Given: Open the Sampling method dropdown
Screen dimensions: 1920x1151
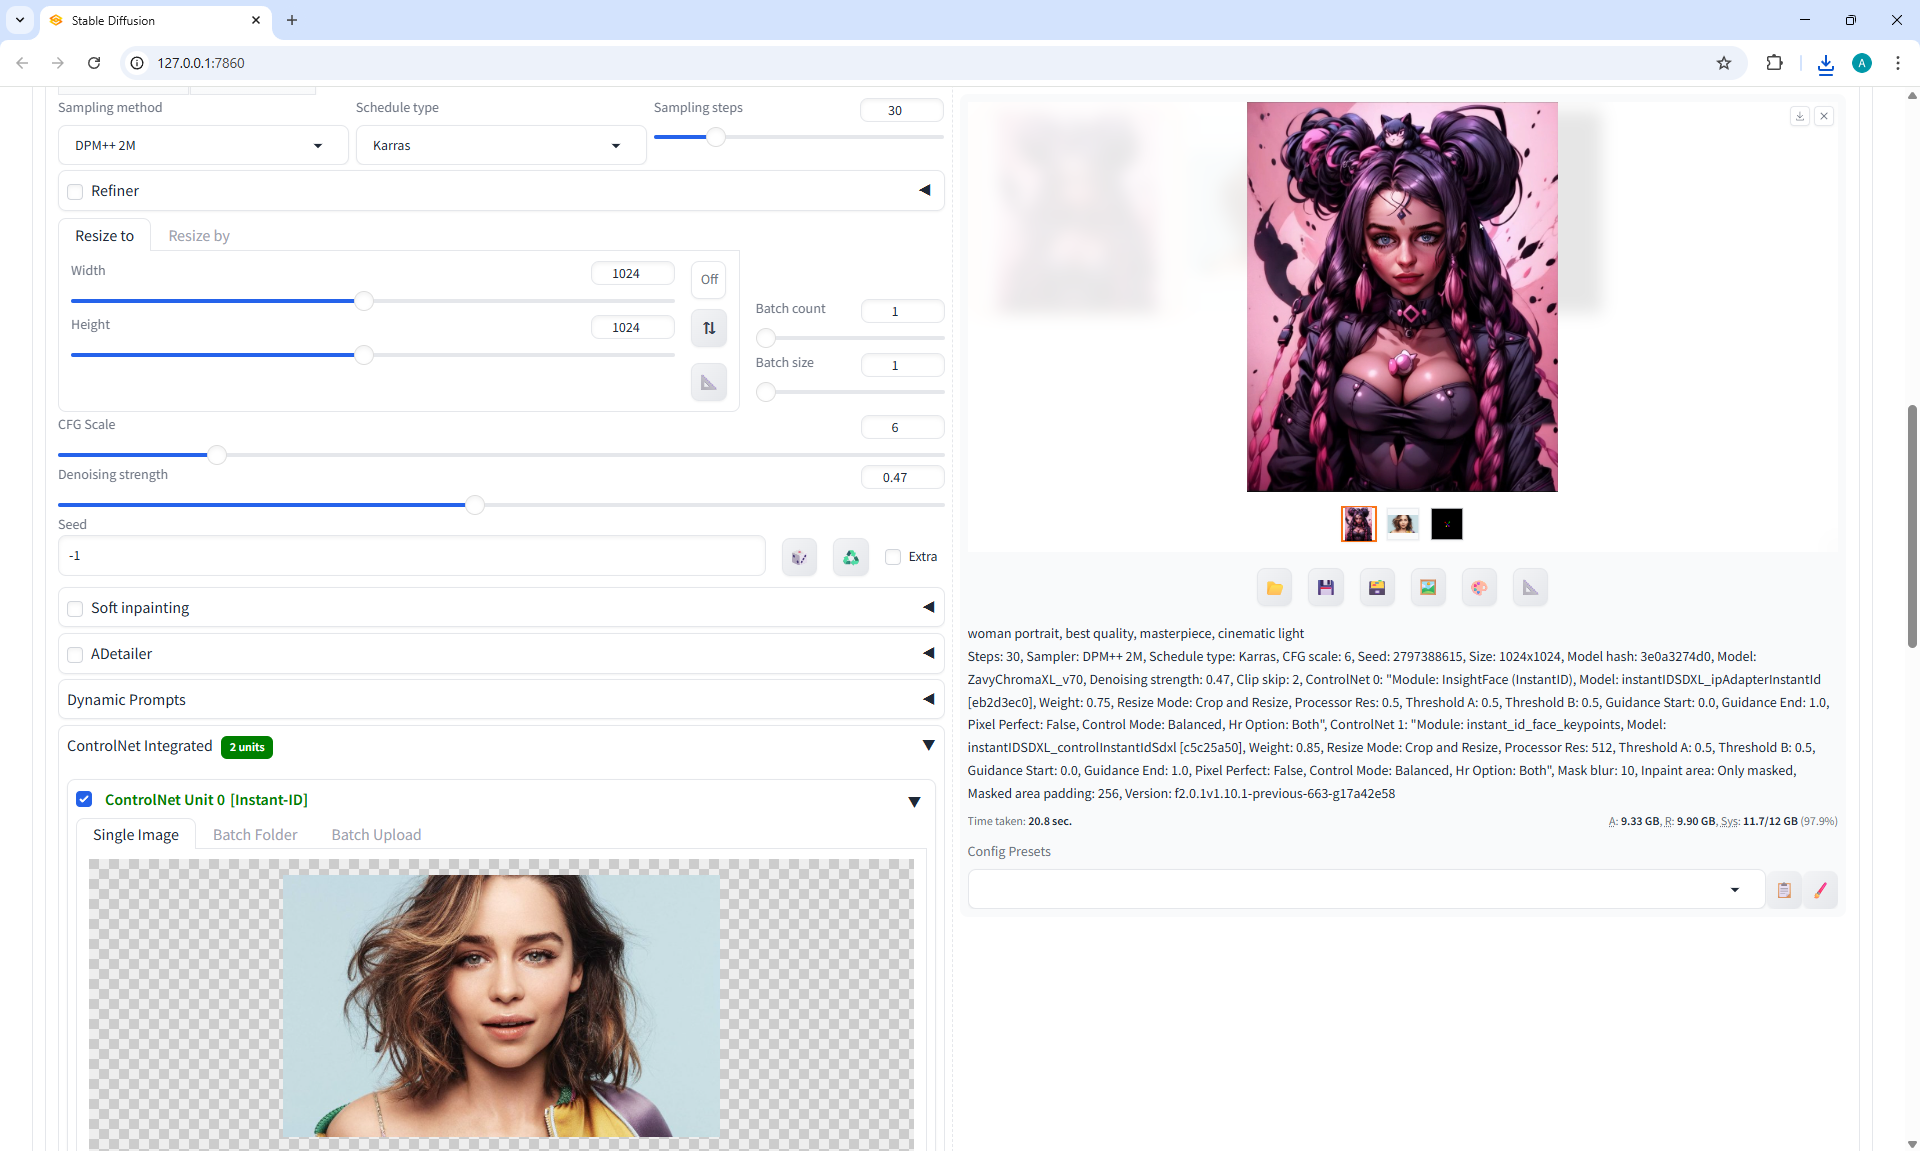Looking at the screenshot, I should (x=203, y=146).
